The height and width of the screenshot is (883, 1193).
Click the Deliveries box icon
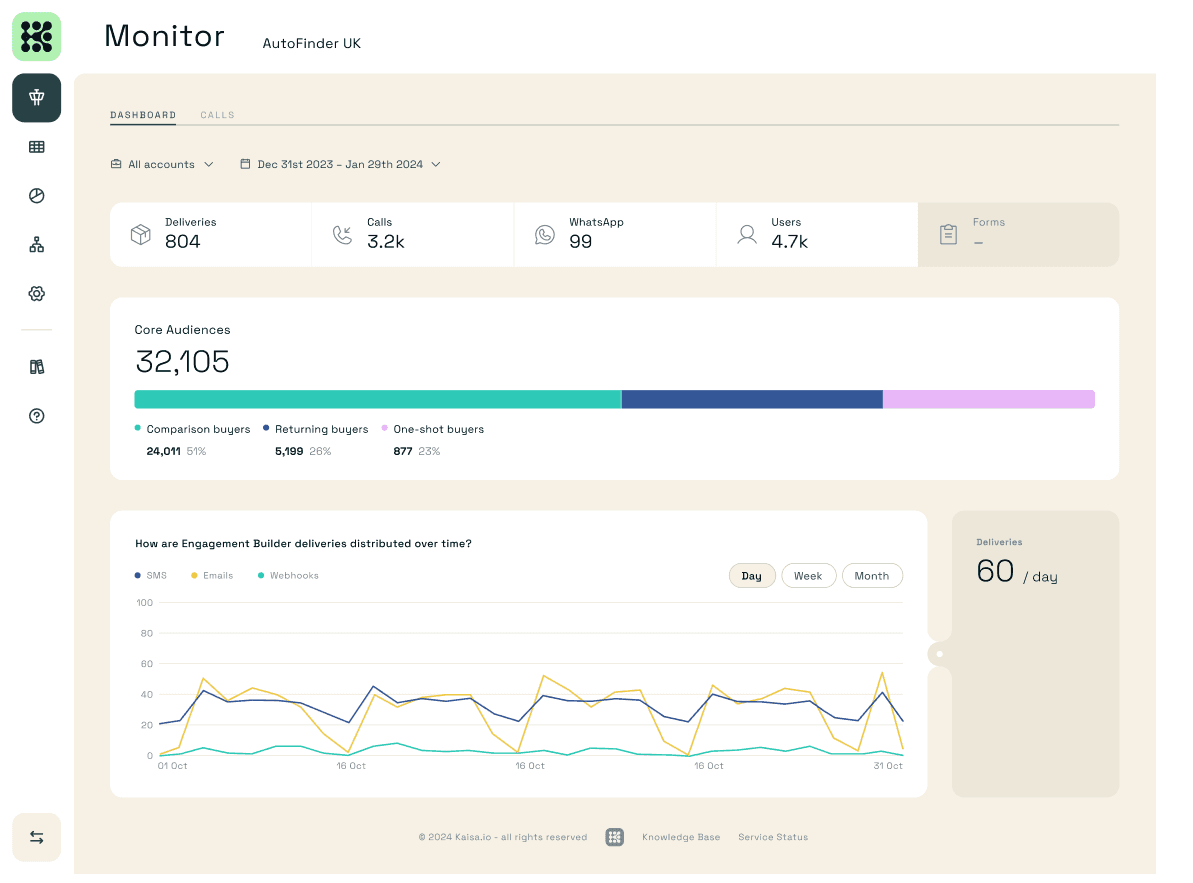[x=141, y=234]
